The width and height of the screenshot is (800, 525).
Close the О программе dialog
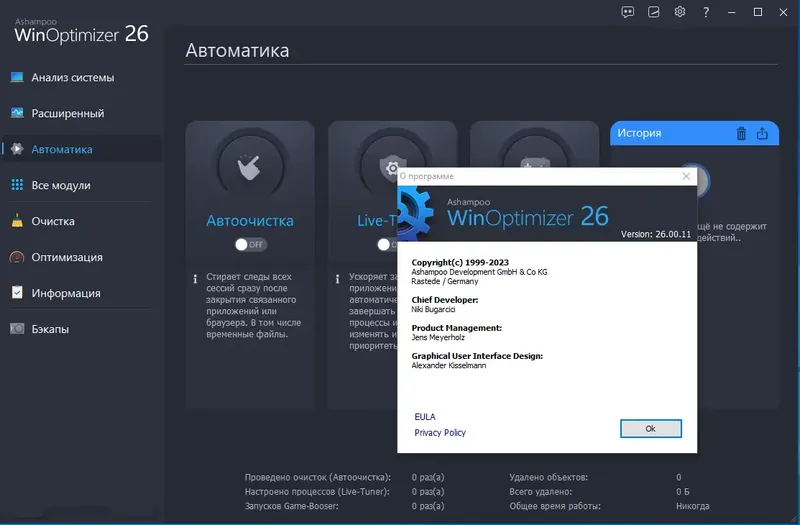point(686,176)
